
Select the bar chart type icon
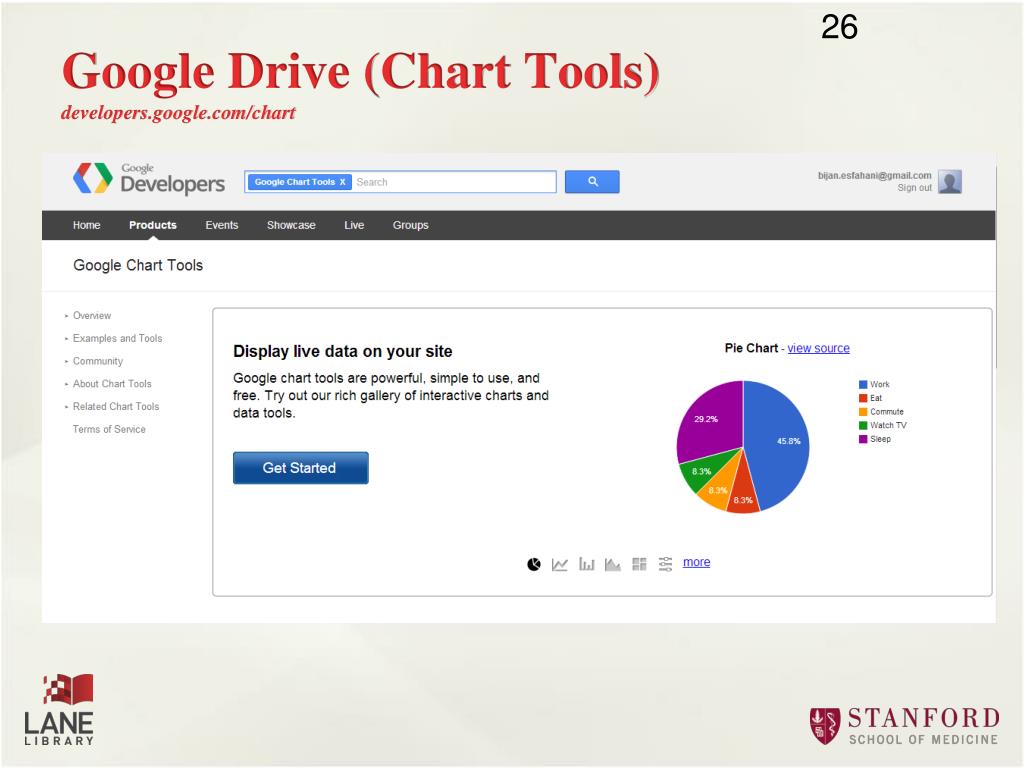pos(586,564)
